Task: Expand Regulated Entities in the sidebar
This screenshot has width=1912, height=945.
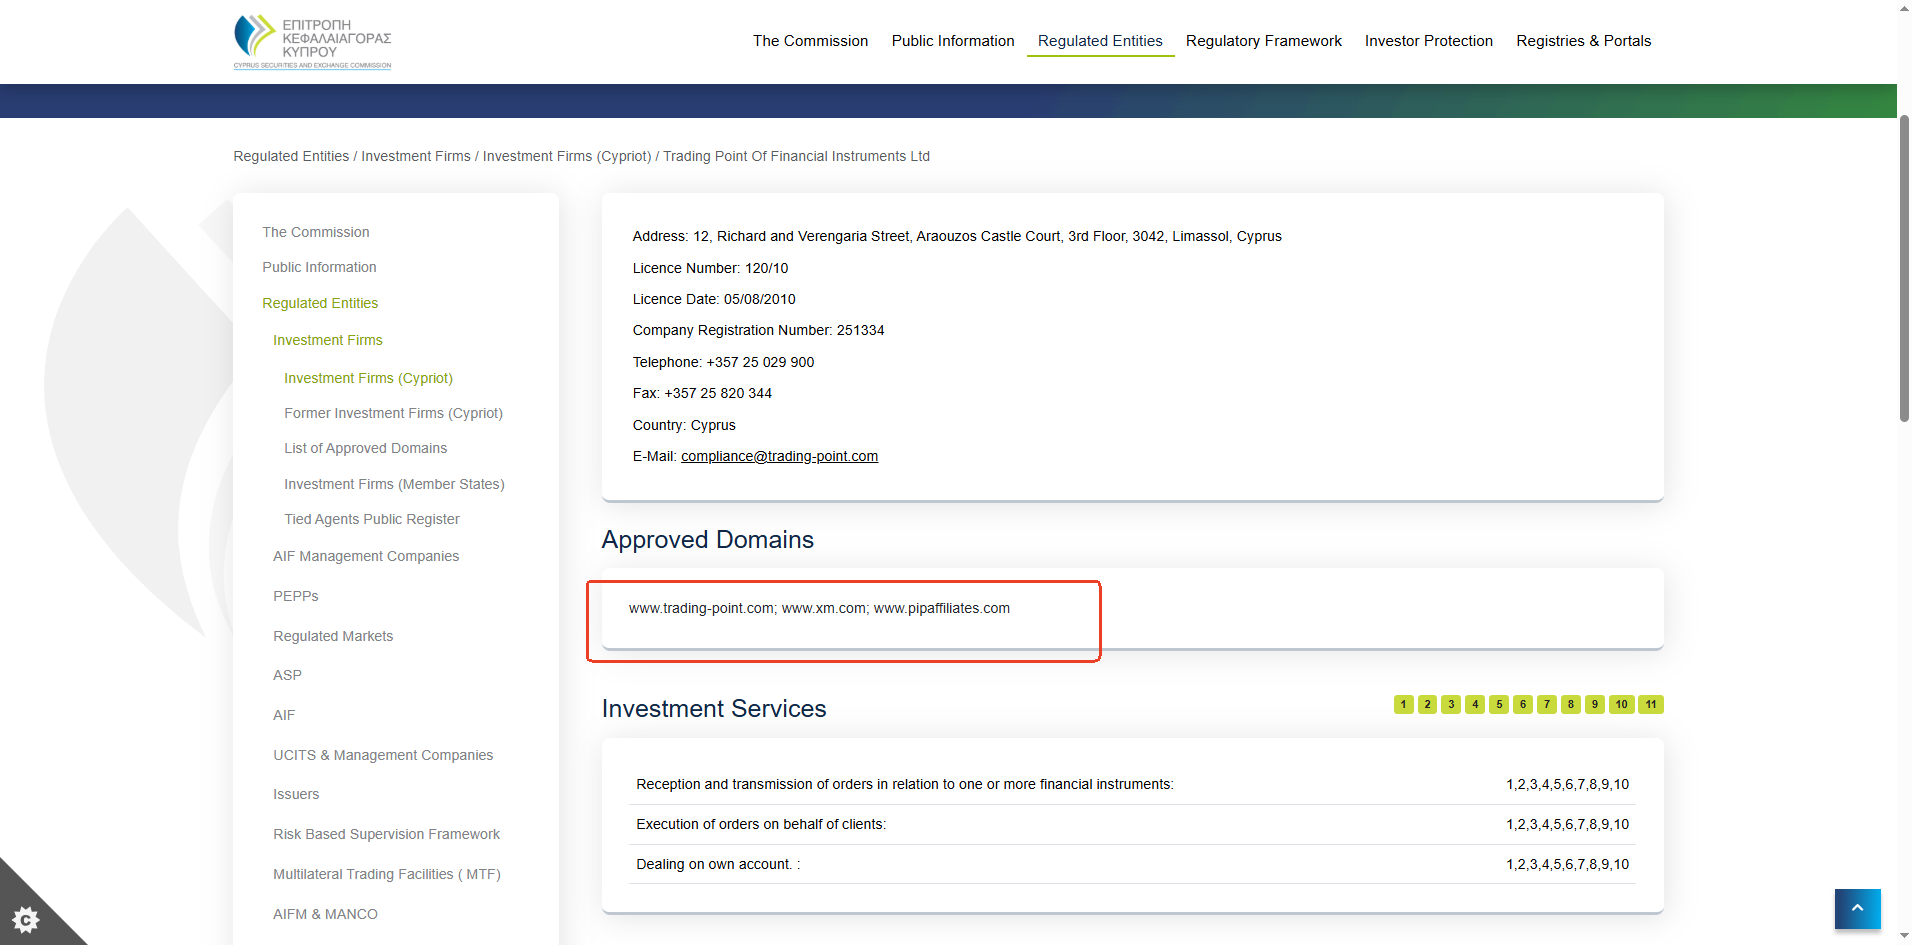Action: tap(320, 303)
